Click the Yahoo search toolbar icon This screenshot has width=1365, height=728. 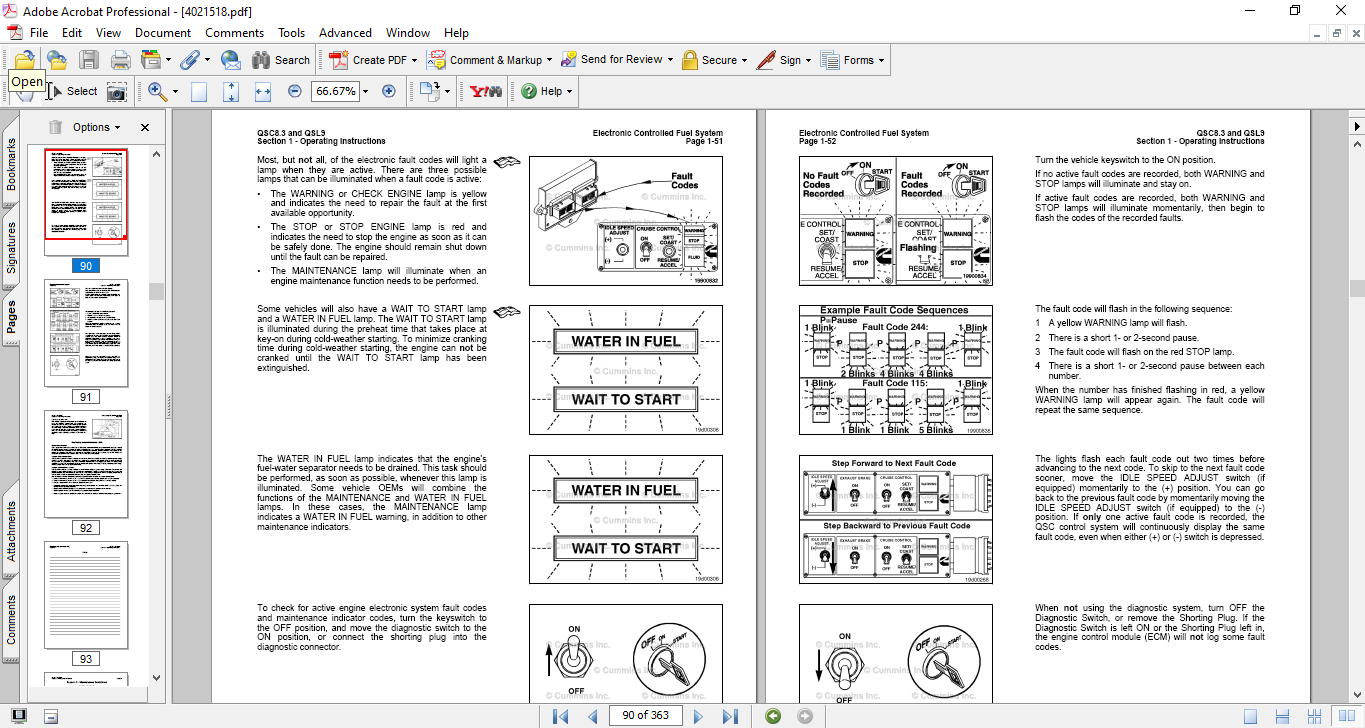(486, 91)
